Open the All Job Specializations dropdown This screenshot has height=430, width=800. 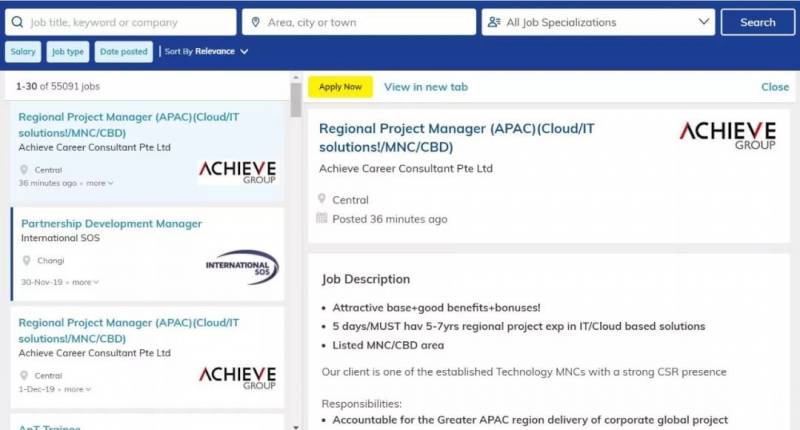(x=598, y=22)
